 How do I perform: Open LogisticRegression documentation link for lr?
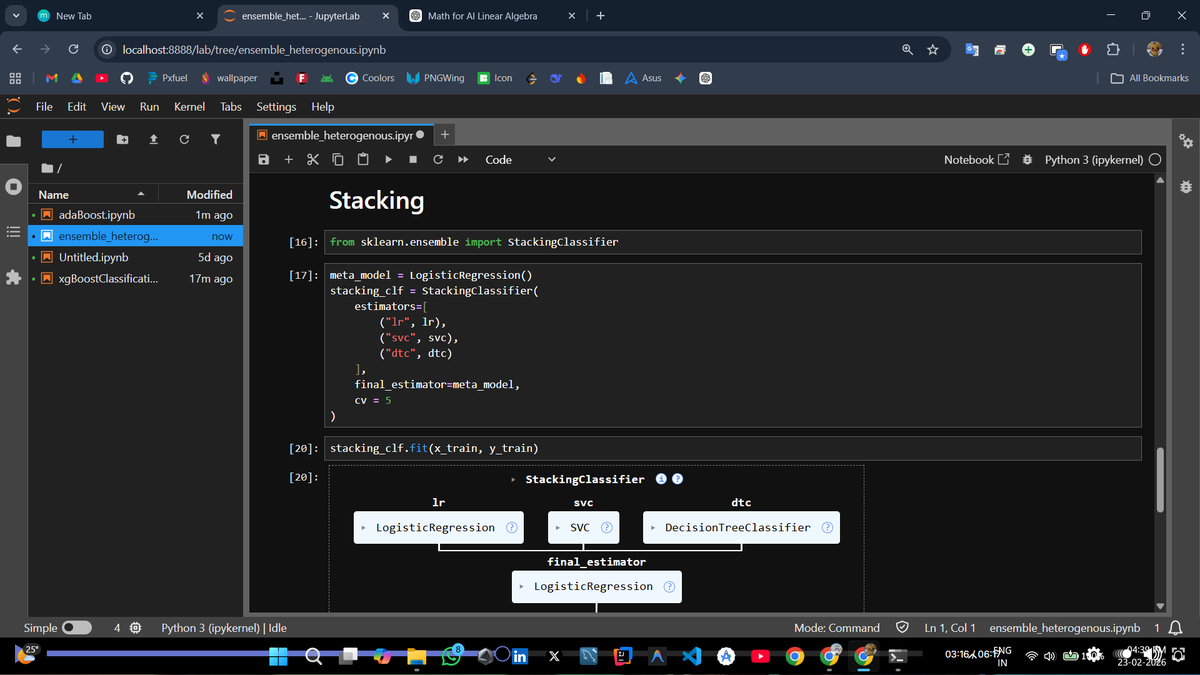tap(511, 528)
